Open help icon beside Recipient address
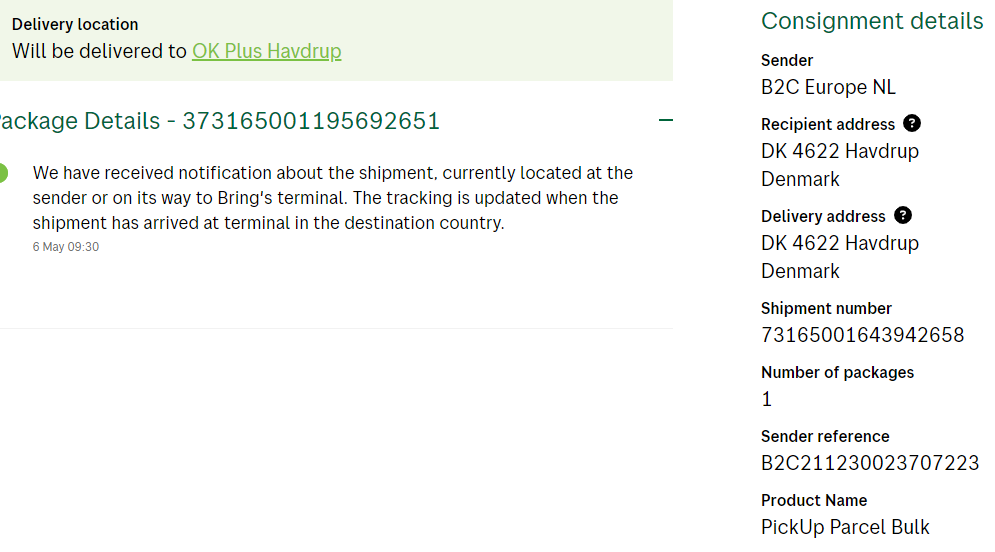The image size is (995, 552). pyautogui.click(x=911, y=124)
